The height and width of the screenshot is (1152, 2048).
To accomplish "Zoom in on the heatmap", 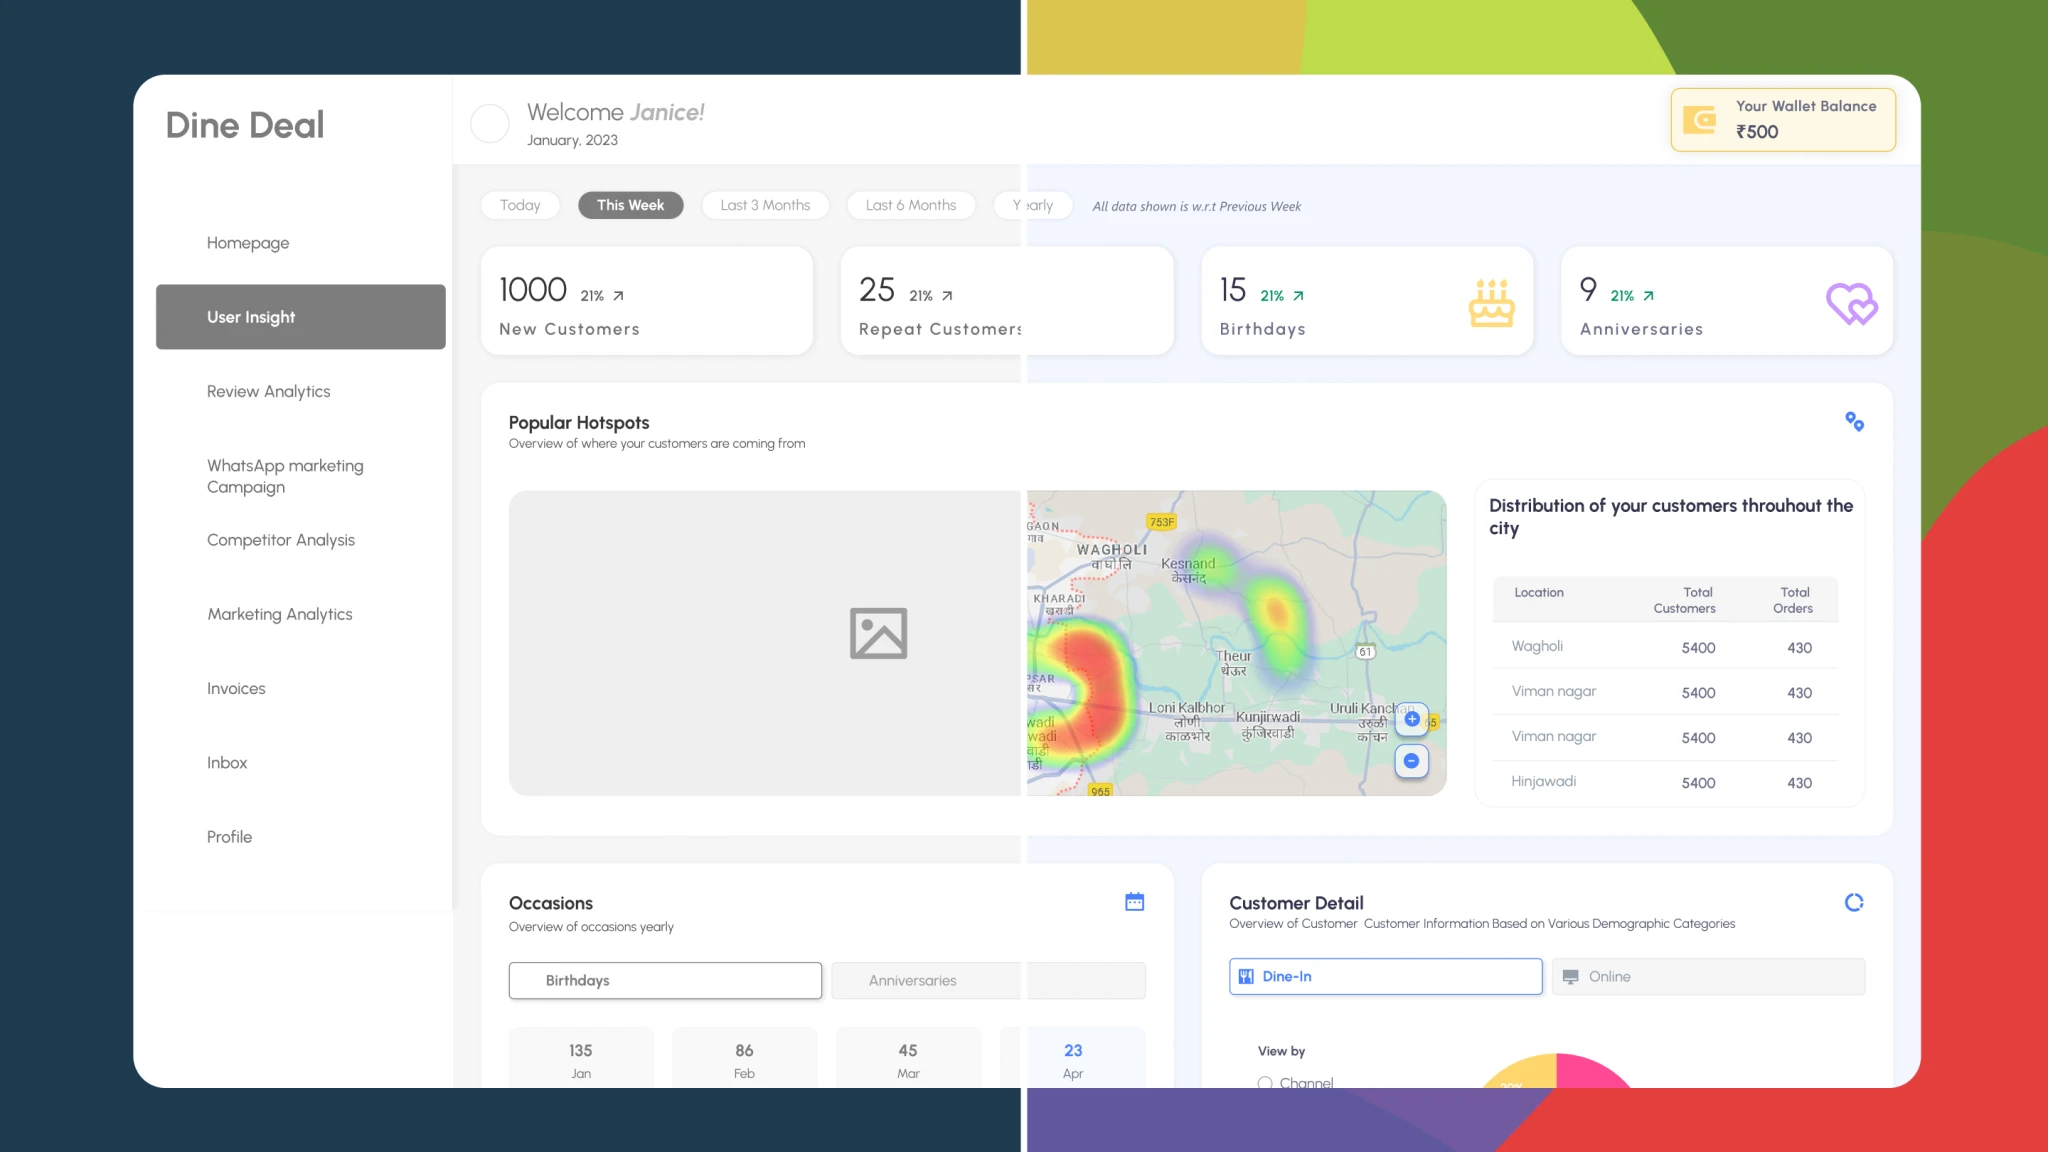I will pos(1411,719).
